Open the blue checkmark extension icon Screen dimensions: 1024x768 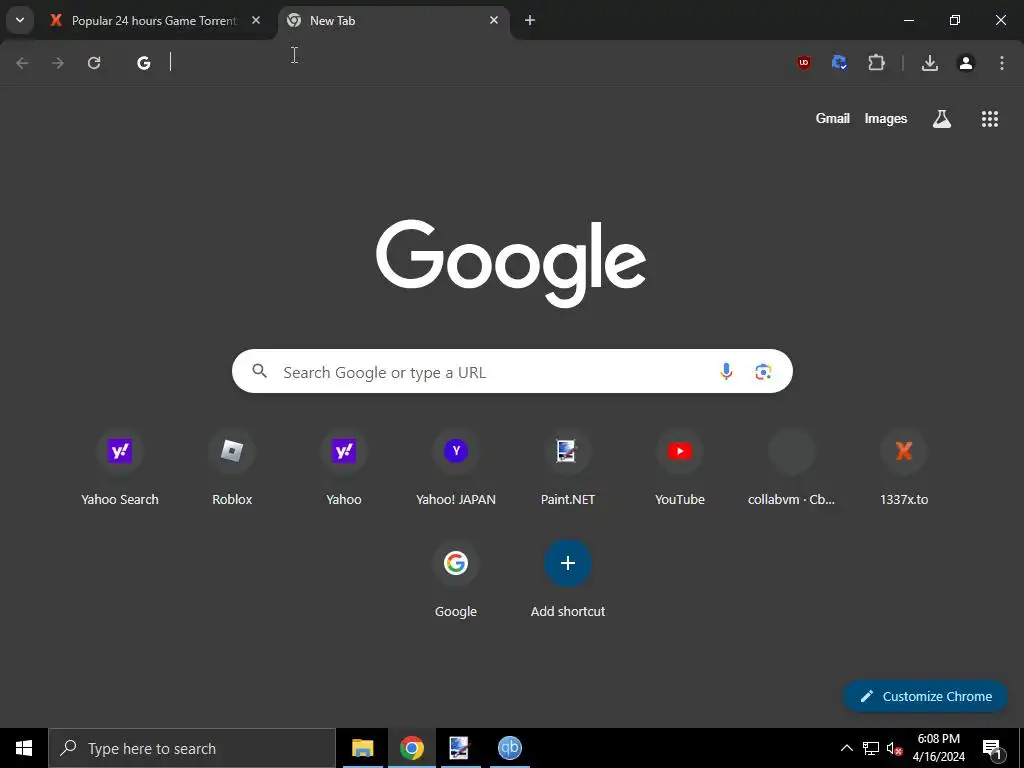tap(839, 63)
